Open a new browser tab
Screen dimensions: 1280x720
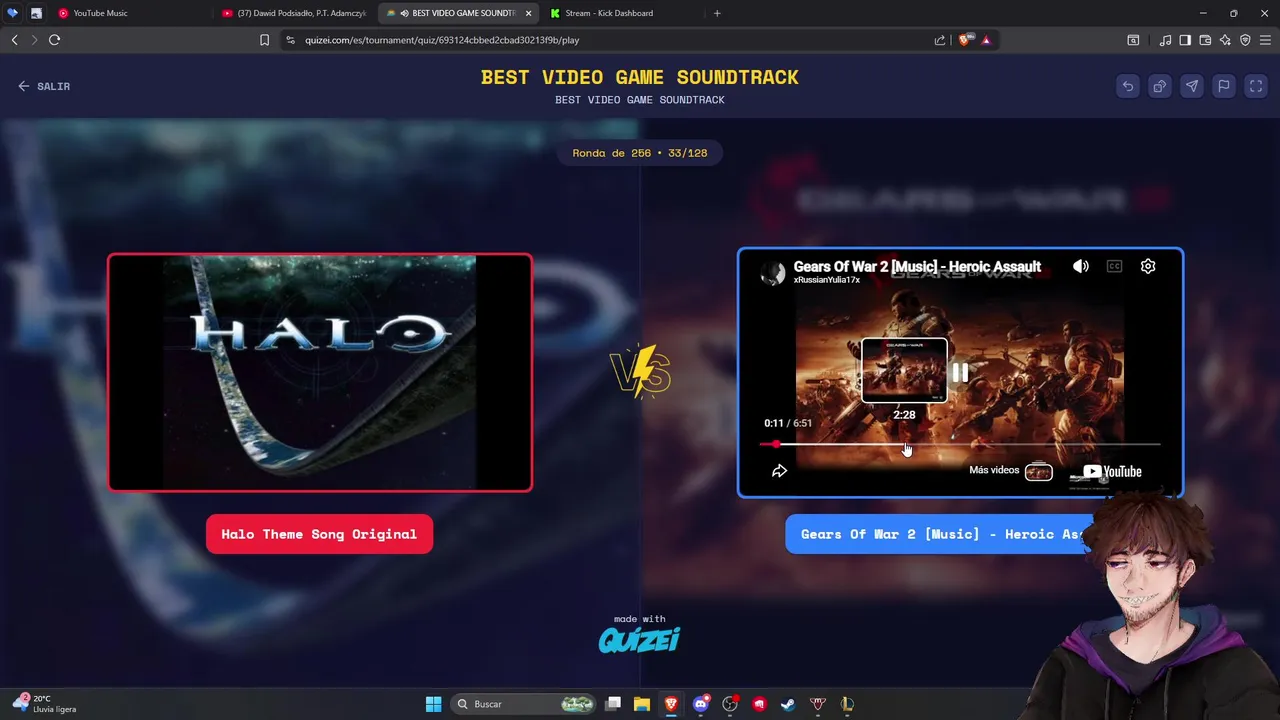[x=717, y=13]
